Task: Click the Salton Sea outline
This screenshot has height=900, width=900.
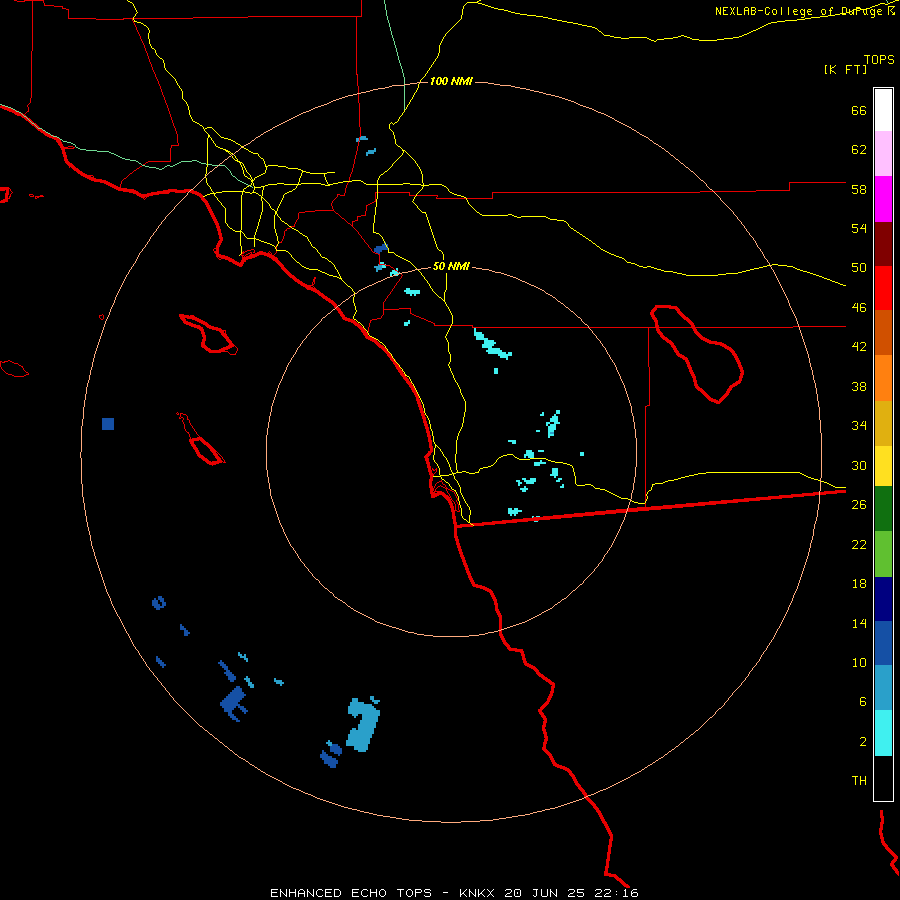Action: pos(697,354)
